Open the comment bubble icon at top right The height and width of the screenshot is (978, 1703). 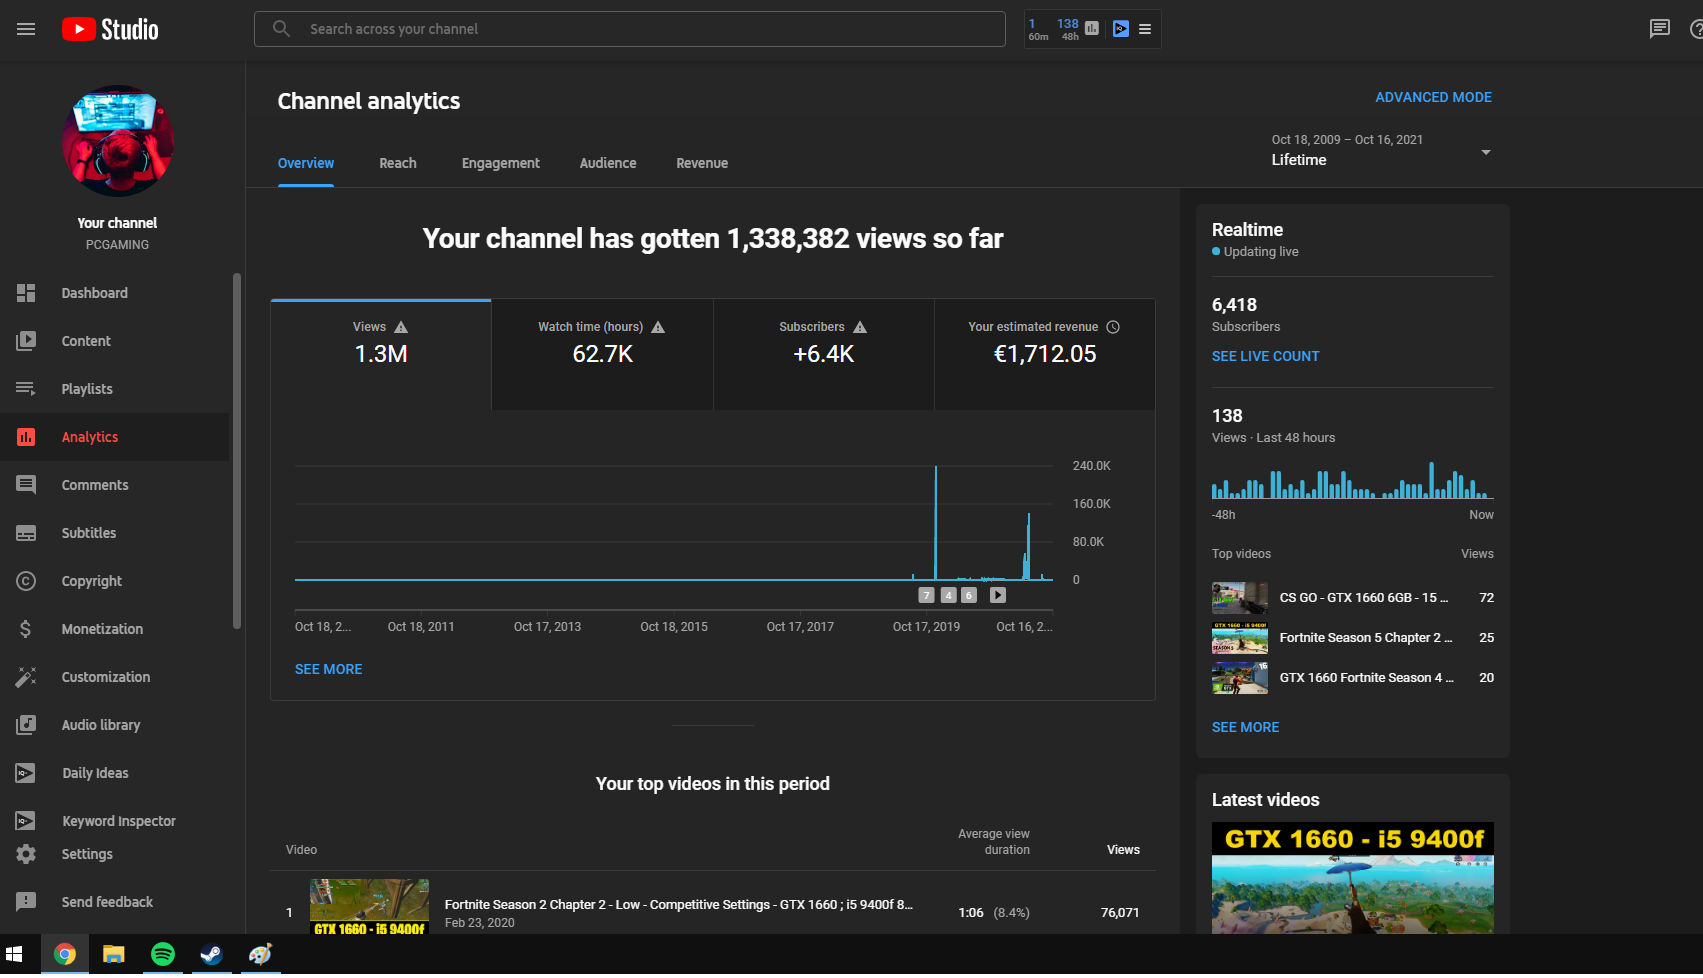(x=1660, y=29)
